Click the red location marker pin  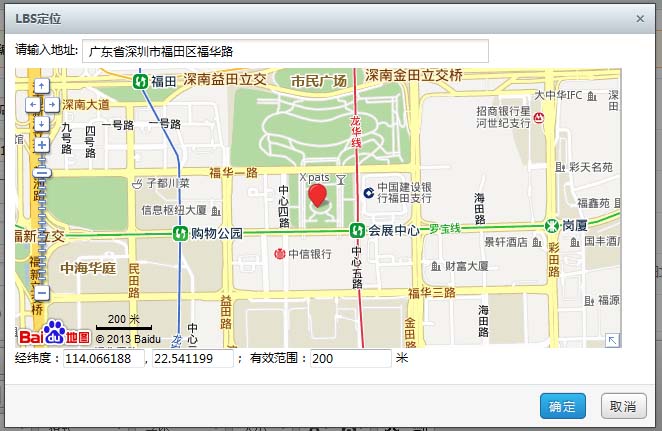click(317, 195)
